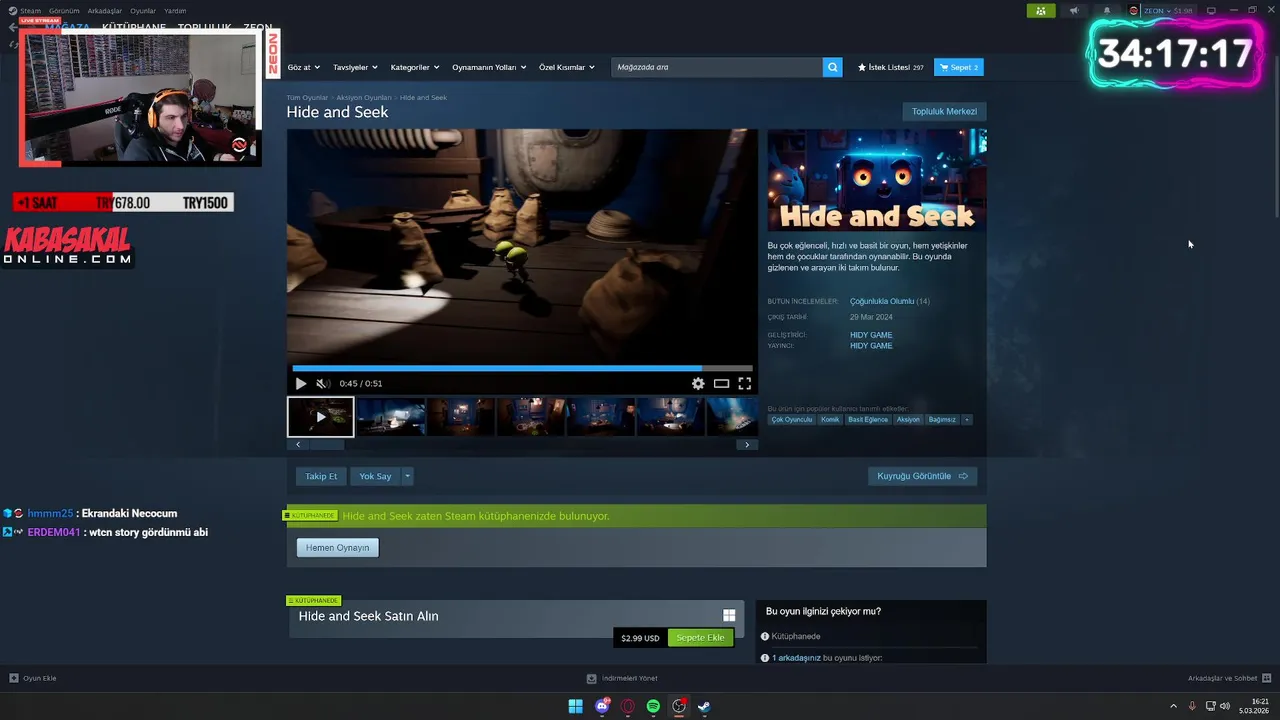Click the green friends icon button
This screenshot has height=720, width=1280.
[1041, 11]
